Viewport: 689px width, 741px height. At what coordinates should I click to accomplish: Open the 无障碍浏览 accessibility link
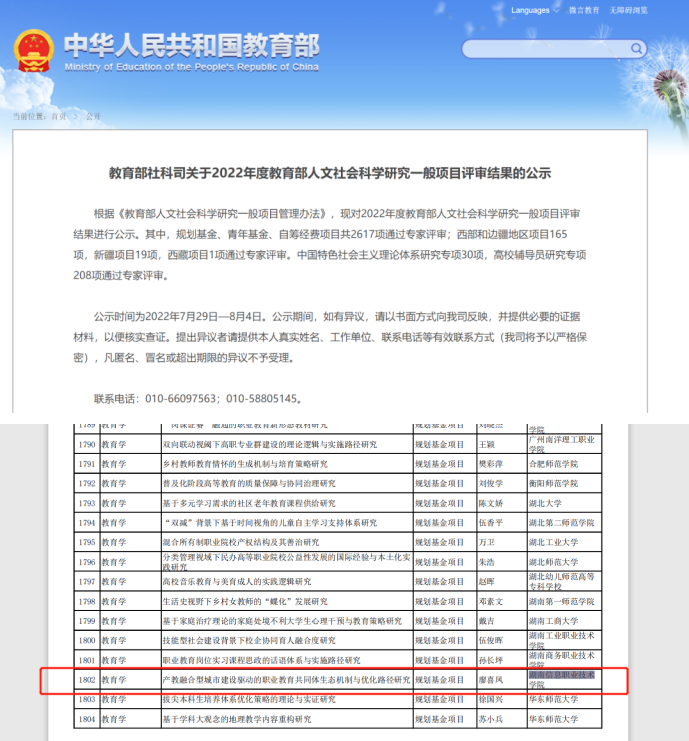coord(629,10)
